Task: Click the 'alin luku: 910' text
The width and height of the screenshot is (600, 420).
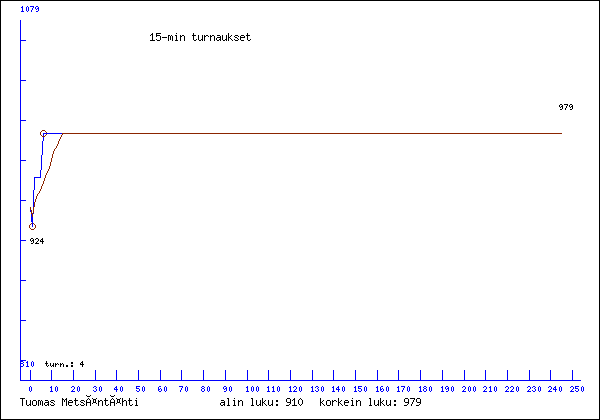Action: pos(261,402)
